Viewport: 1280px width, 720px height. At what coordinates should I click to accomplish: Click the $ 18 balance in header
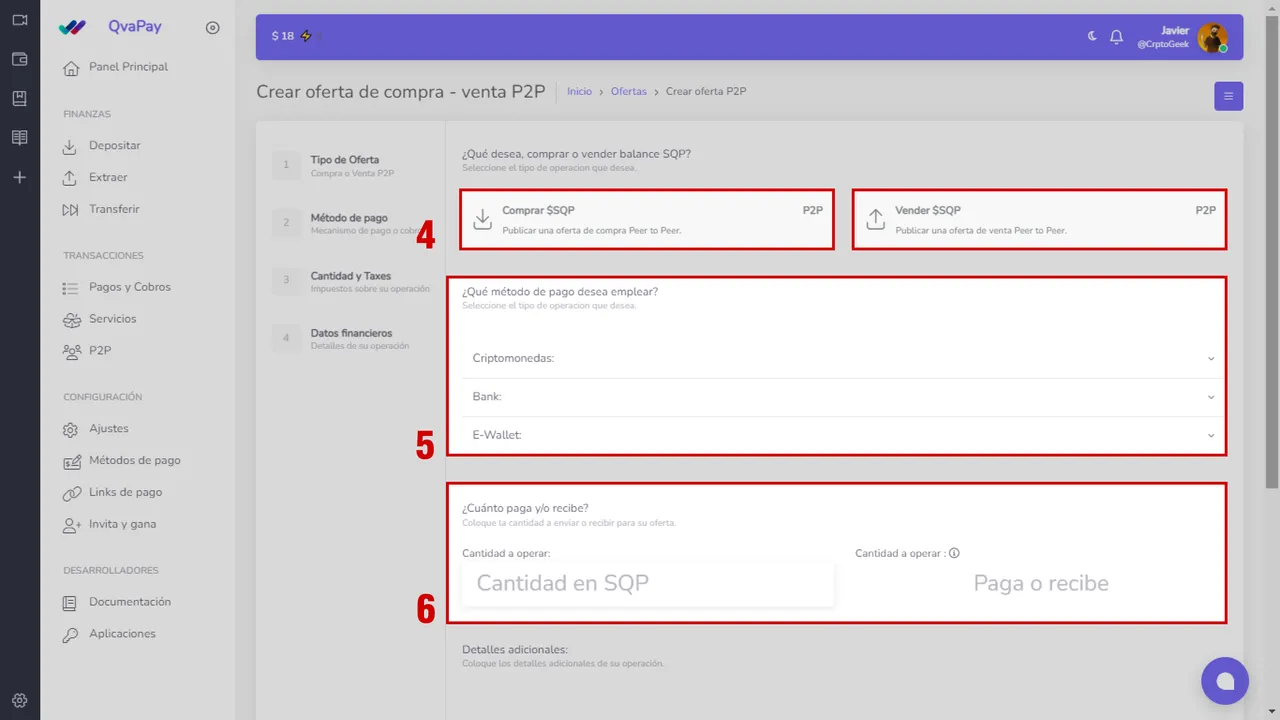tap(283, 36)
